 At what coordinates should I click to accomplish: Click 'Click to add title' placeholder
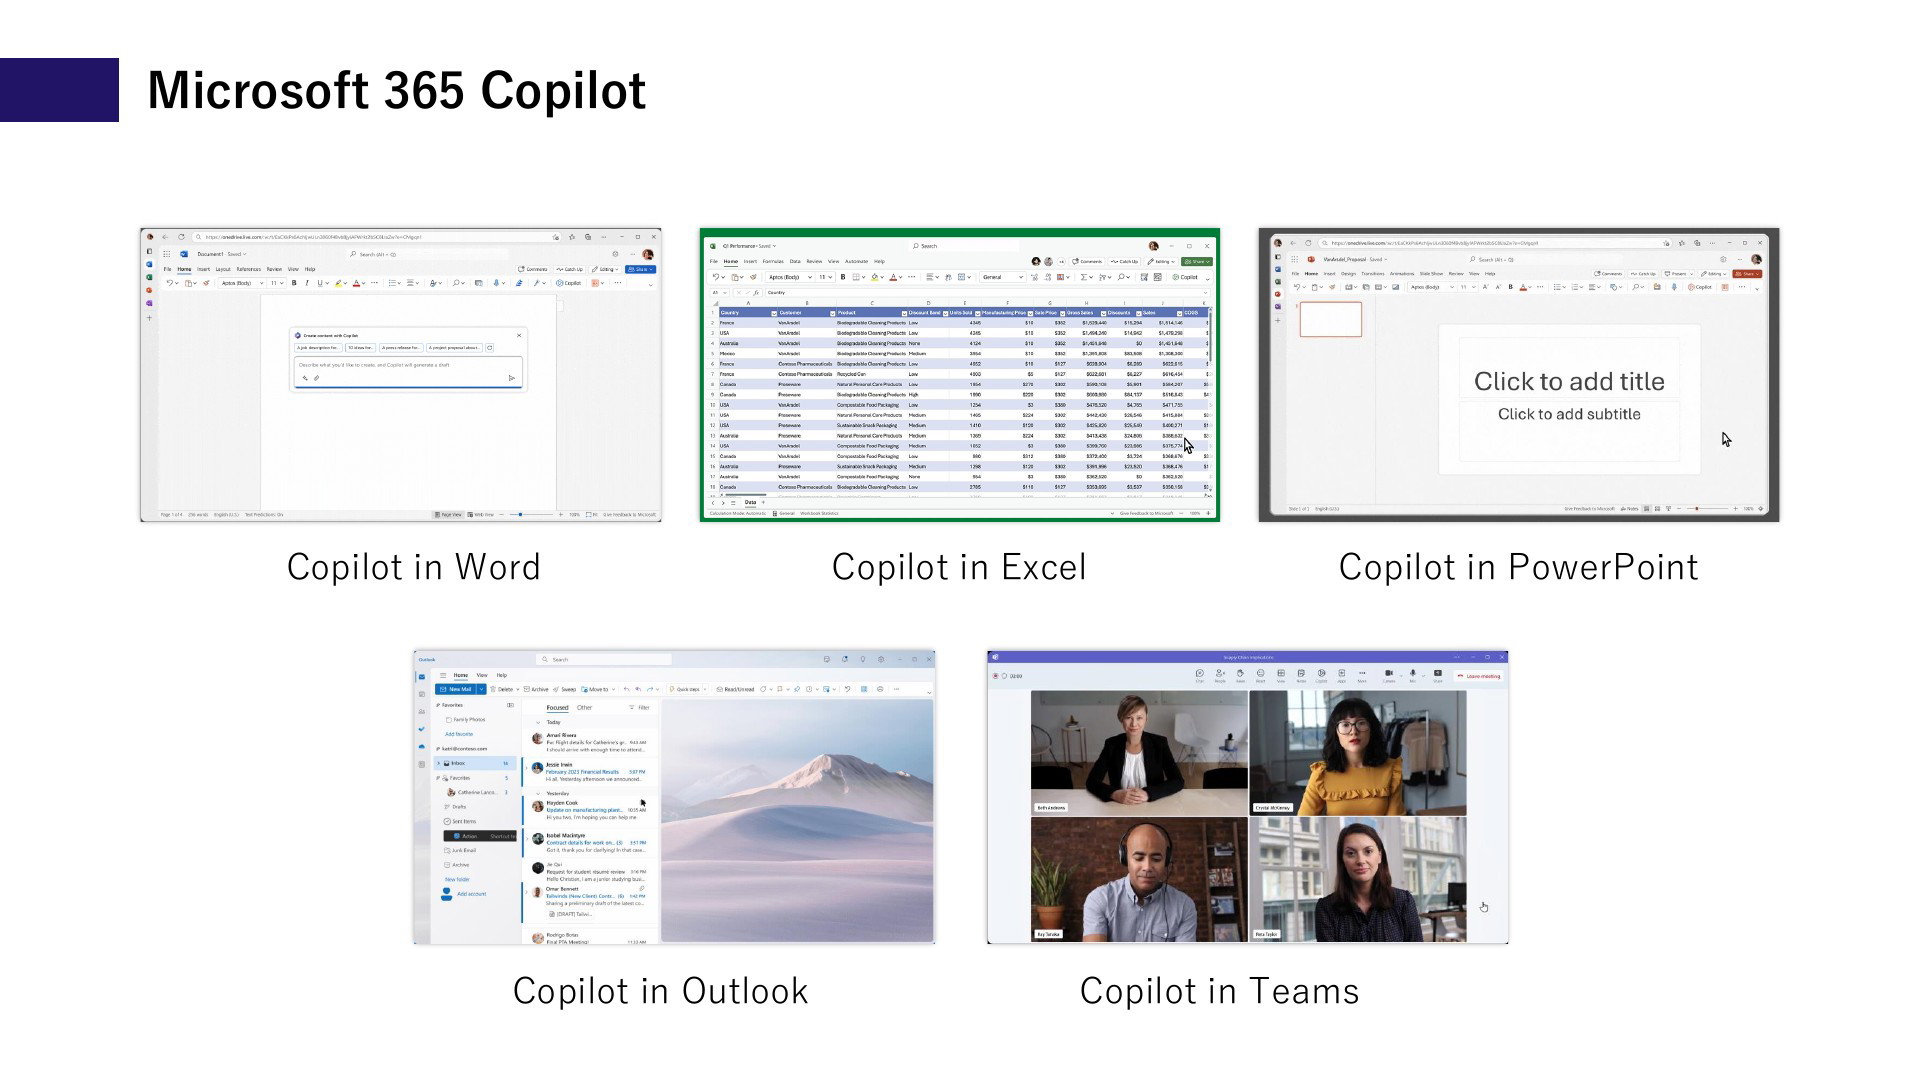[1569, 381]
